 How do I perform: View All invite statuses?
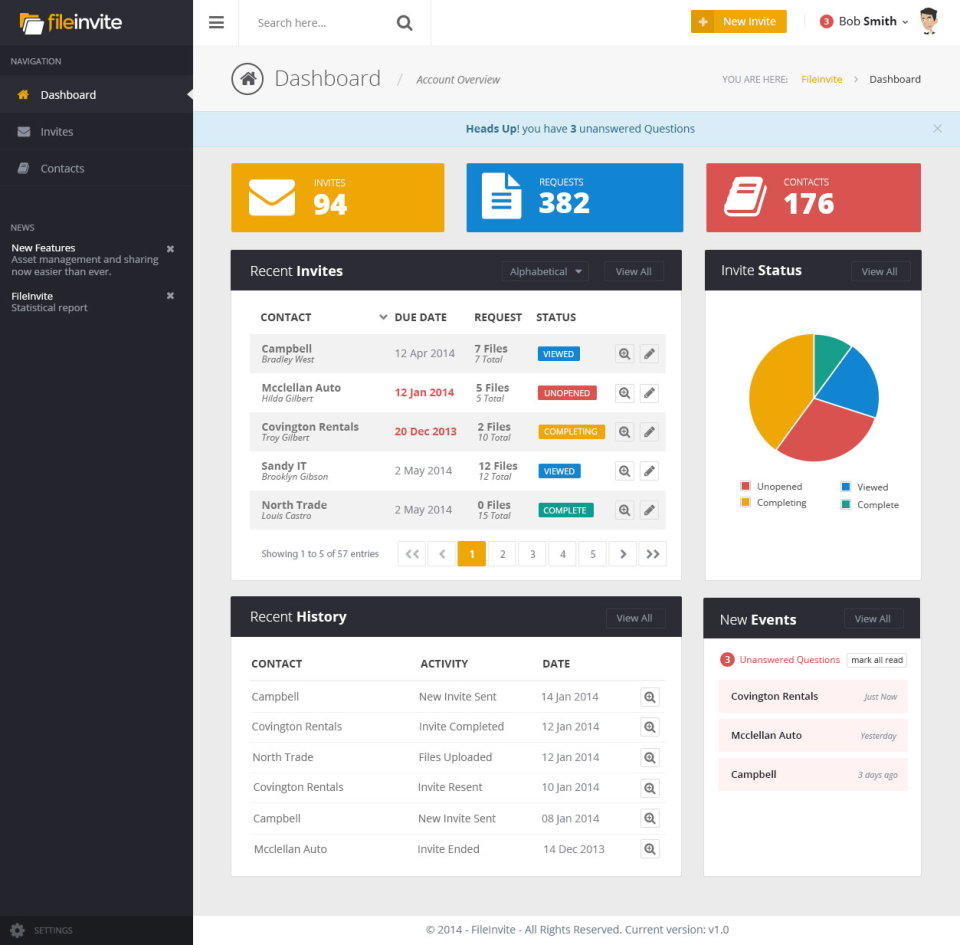tap(880, 270)
